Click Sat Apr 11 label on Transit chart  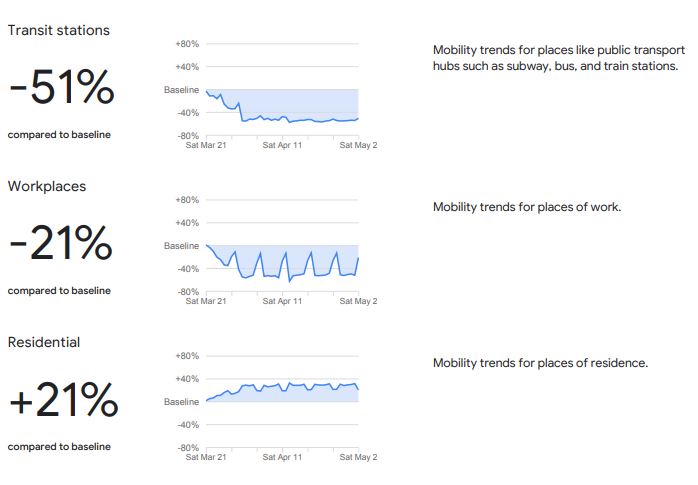coord(282,145)
